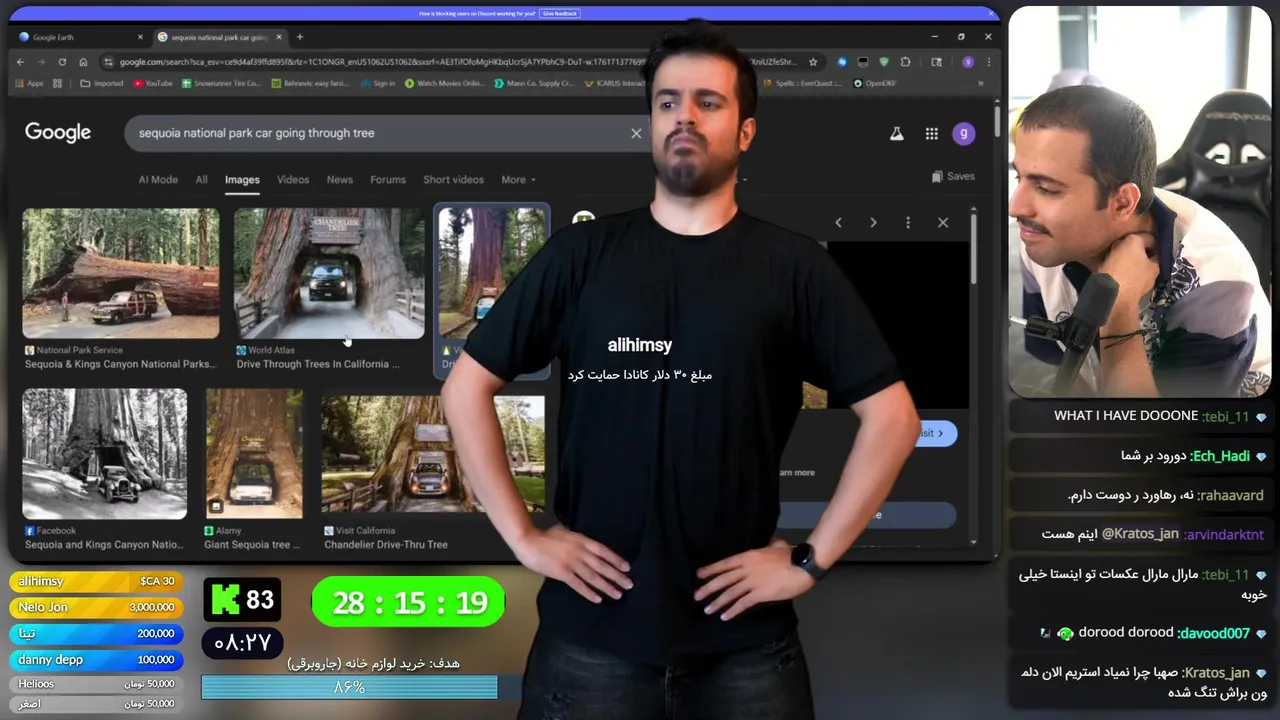Click the green Kick logo counter
1280x720 pixels.
point(242,600)
